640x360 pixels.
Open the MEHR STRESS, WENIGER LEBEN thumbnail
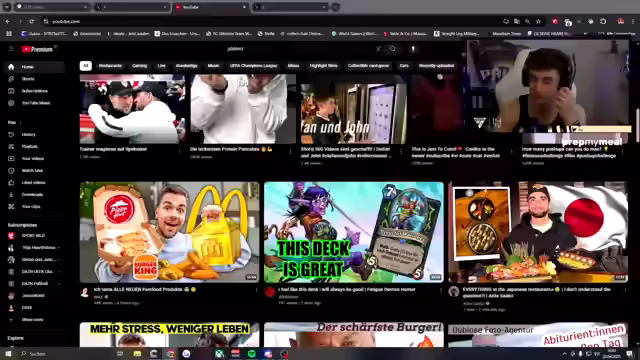click(x=169, y=335)
